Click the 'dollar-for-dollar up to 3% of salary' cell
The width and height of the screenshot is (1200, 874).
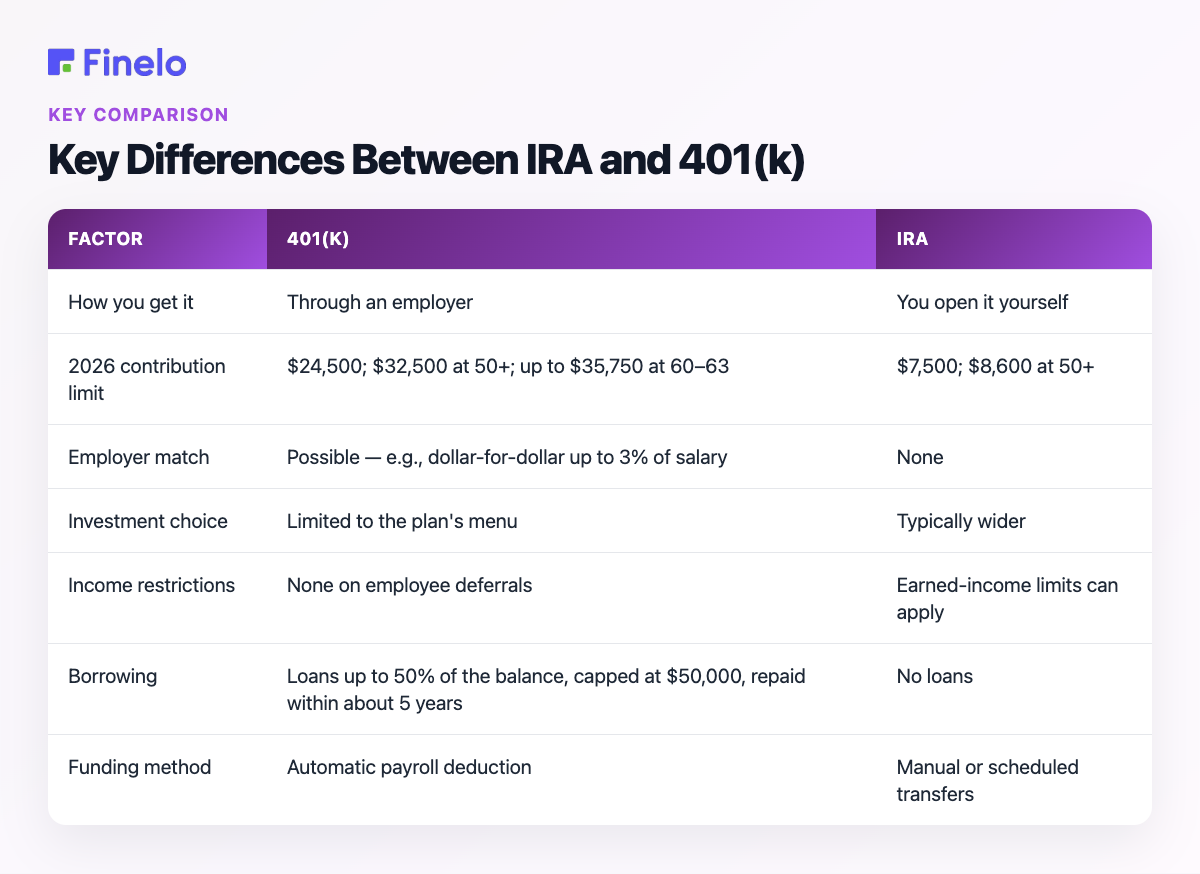point(571,457)
